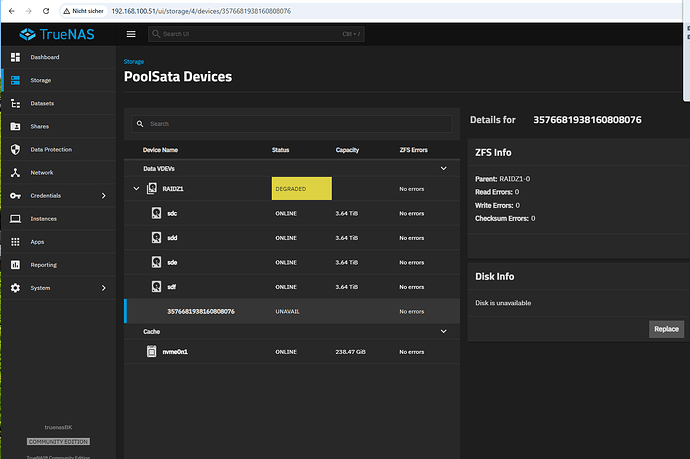Click the RAIDZ1 vdev icon
The height and width of the screenshot is (459, 690).
click(152, 188)
